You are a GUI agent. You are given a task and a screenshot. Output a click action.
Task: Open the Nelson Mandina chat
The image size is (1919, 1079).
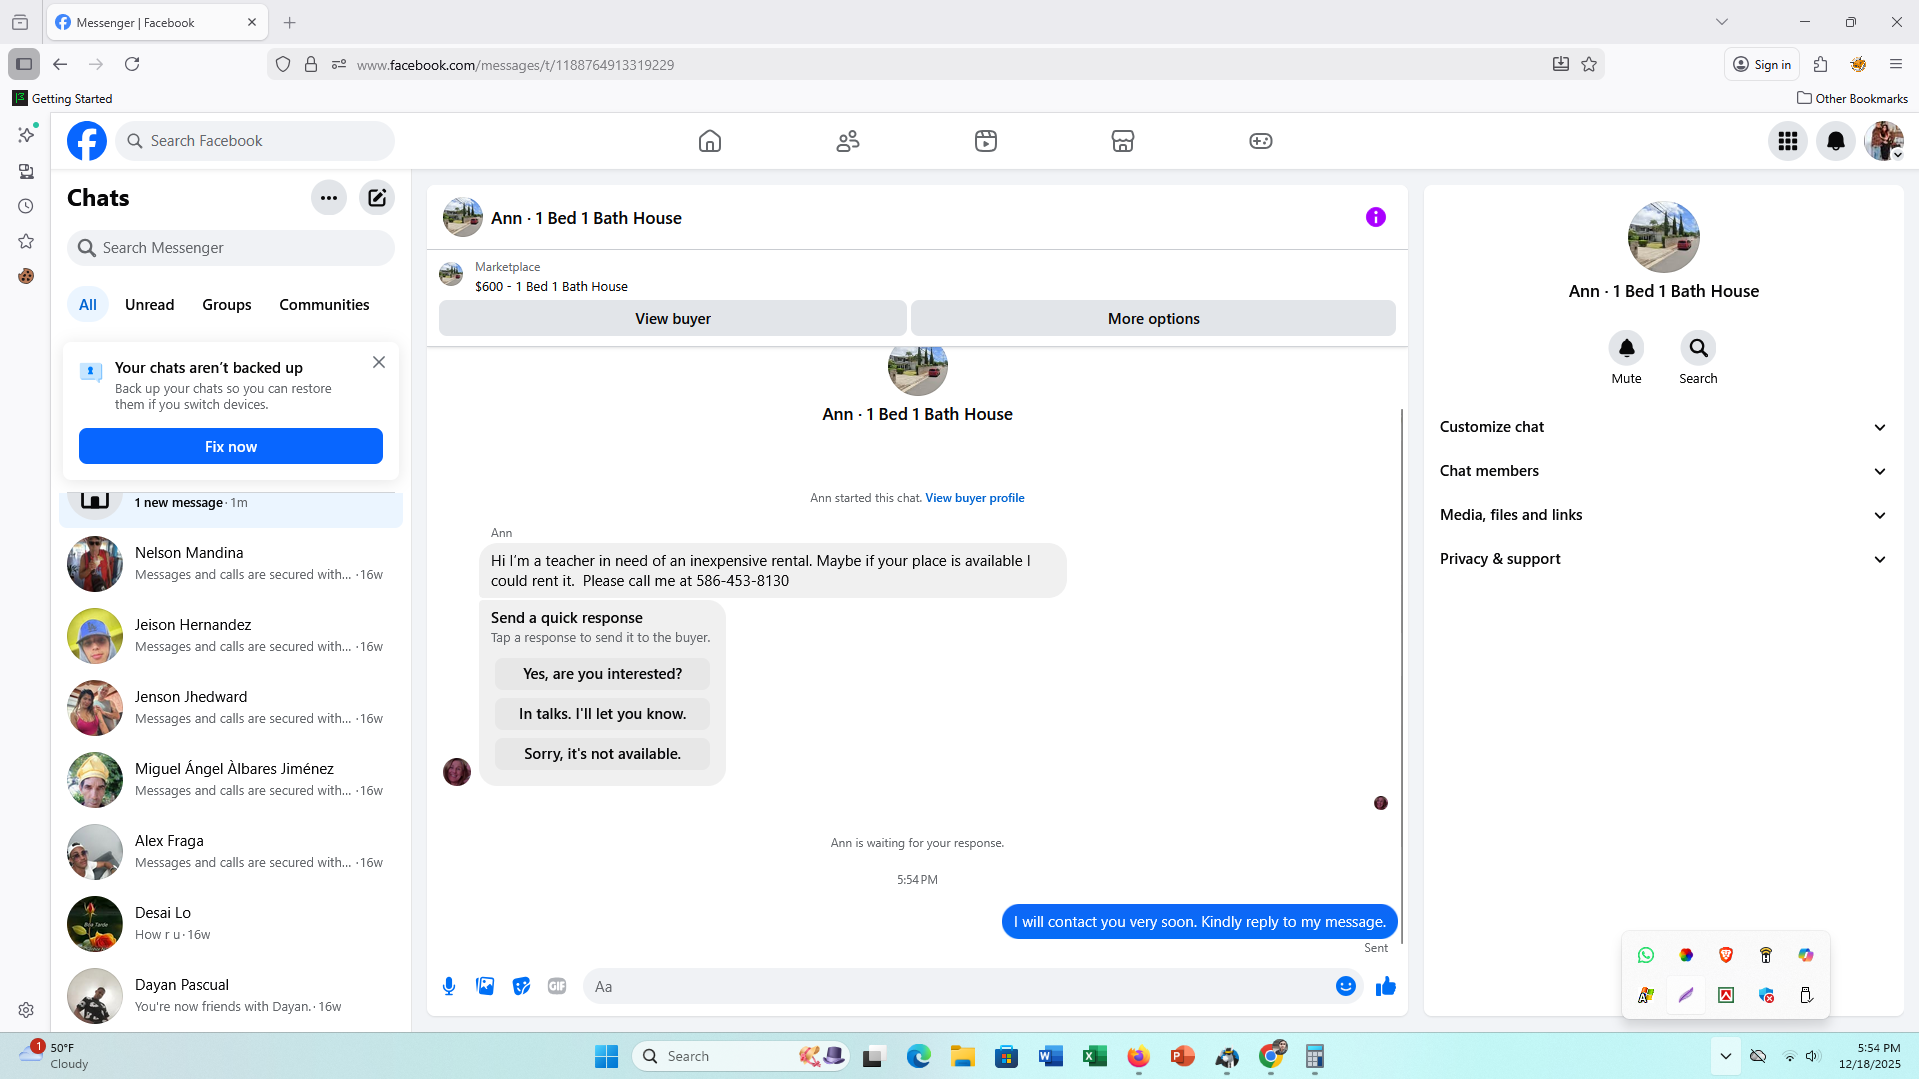click(x=231, y=564)
